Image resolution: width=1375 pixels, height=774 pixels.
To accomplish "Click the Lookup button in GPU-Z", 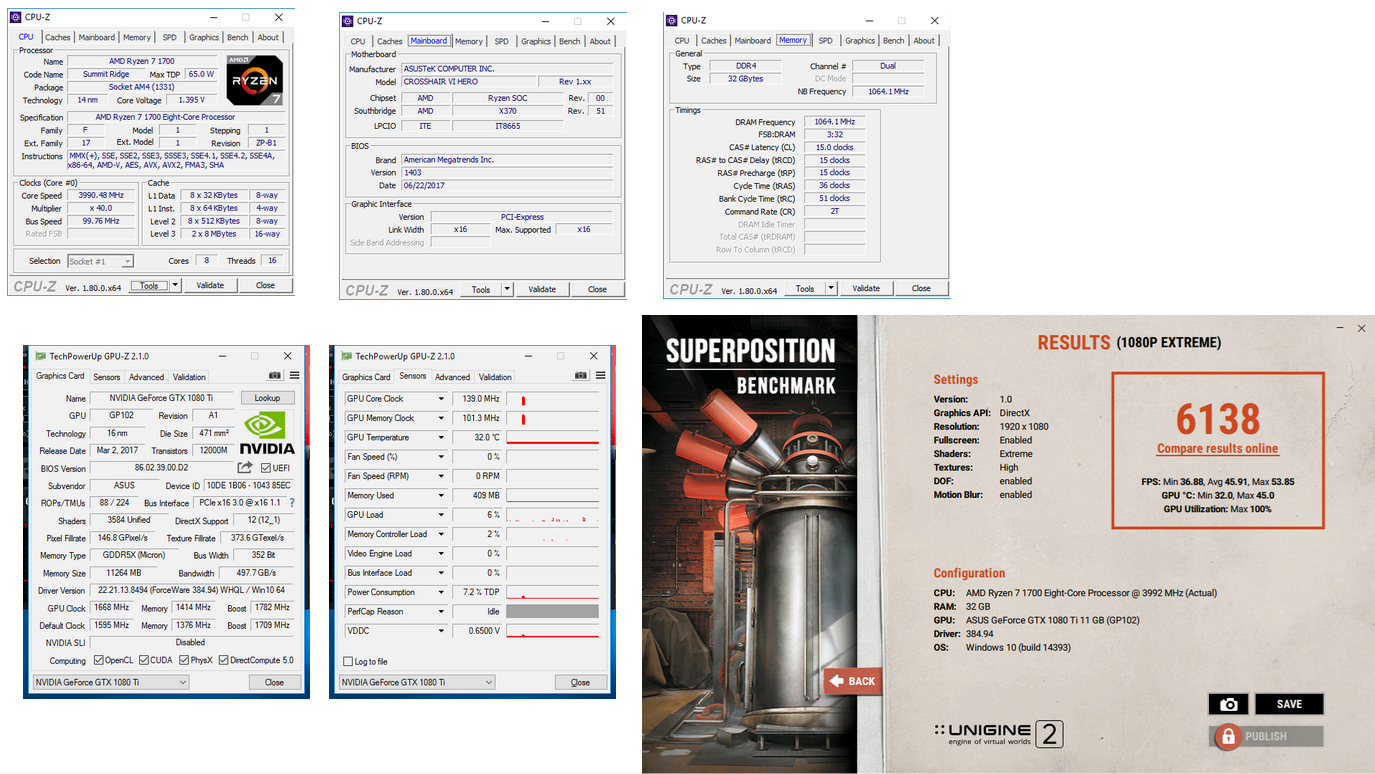I will 268,398.
